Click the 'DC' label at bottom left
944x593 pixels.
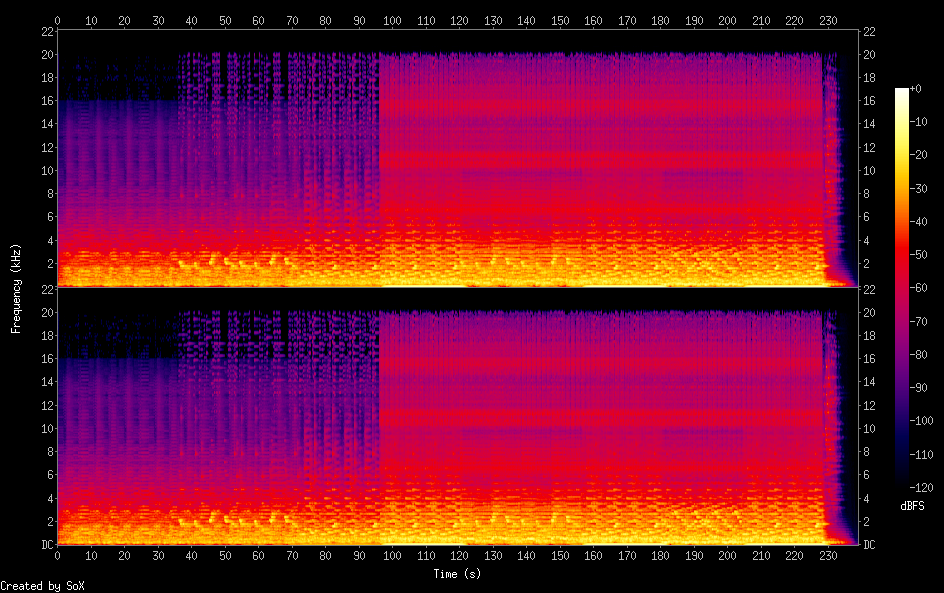tap(47, 545)
